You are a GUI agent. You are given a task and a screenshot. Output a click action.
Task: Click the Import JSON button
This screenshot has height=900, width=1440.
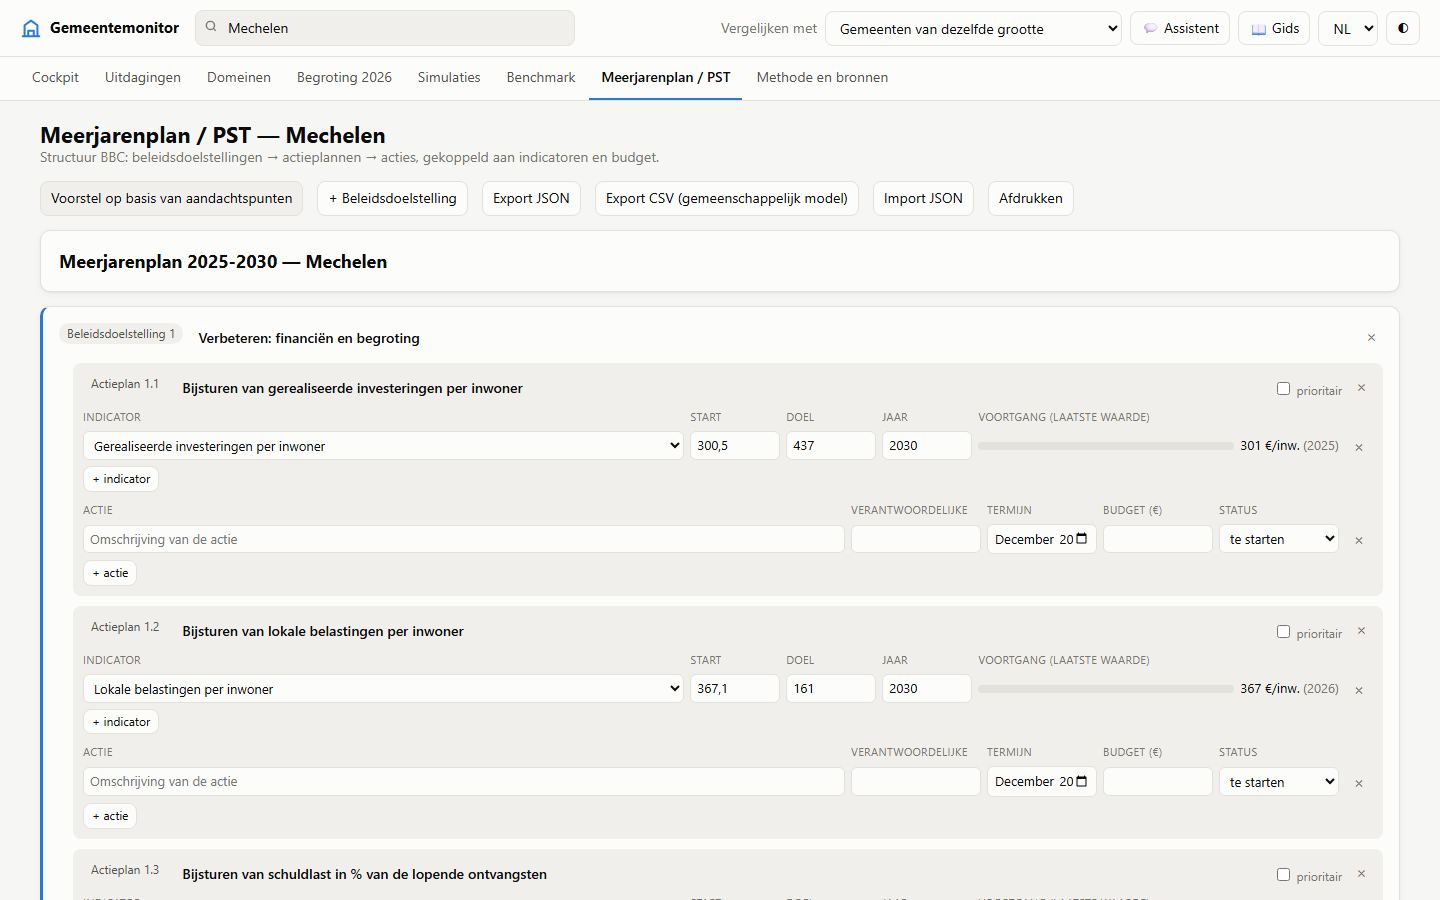pyautogui.click(x=923, y=198)
